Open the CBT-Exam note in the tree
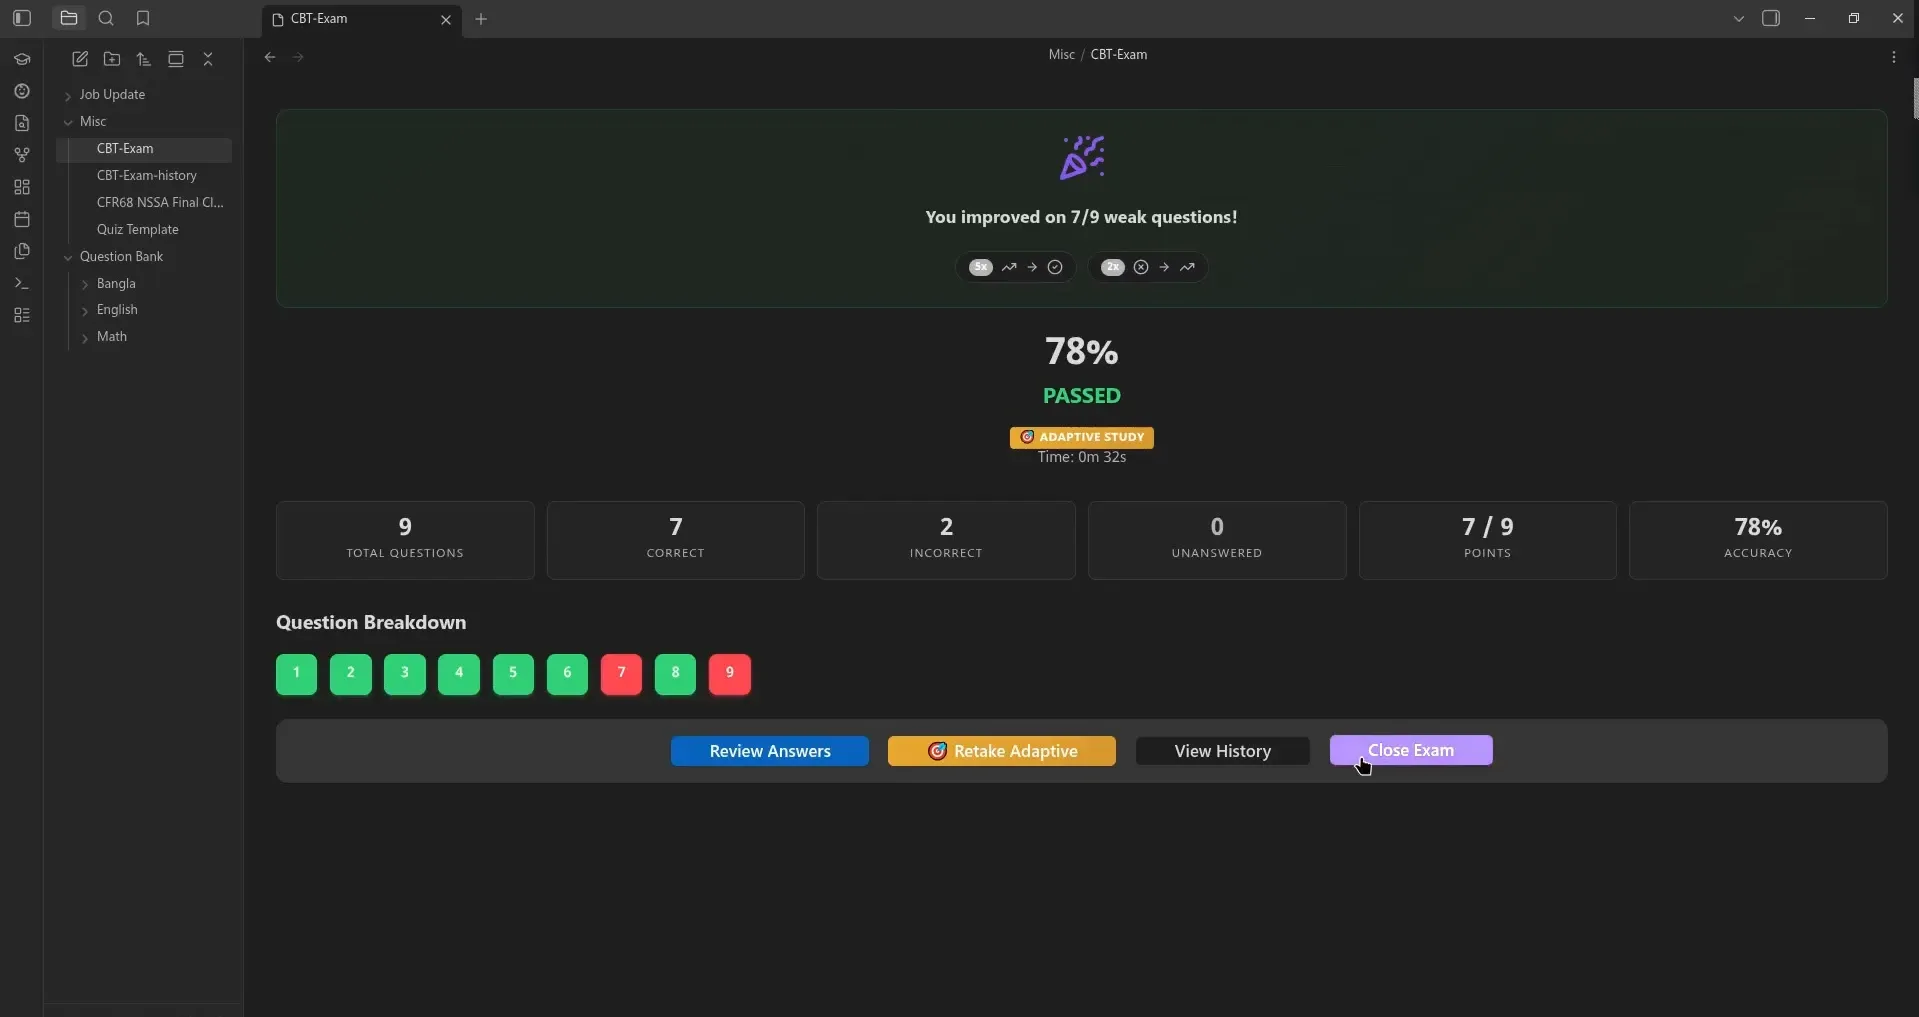Viewport: 1919px width, 1017px height. (x=144, y=148)
